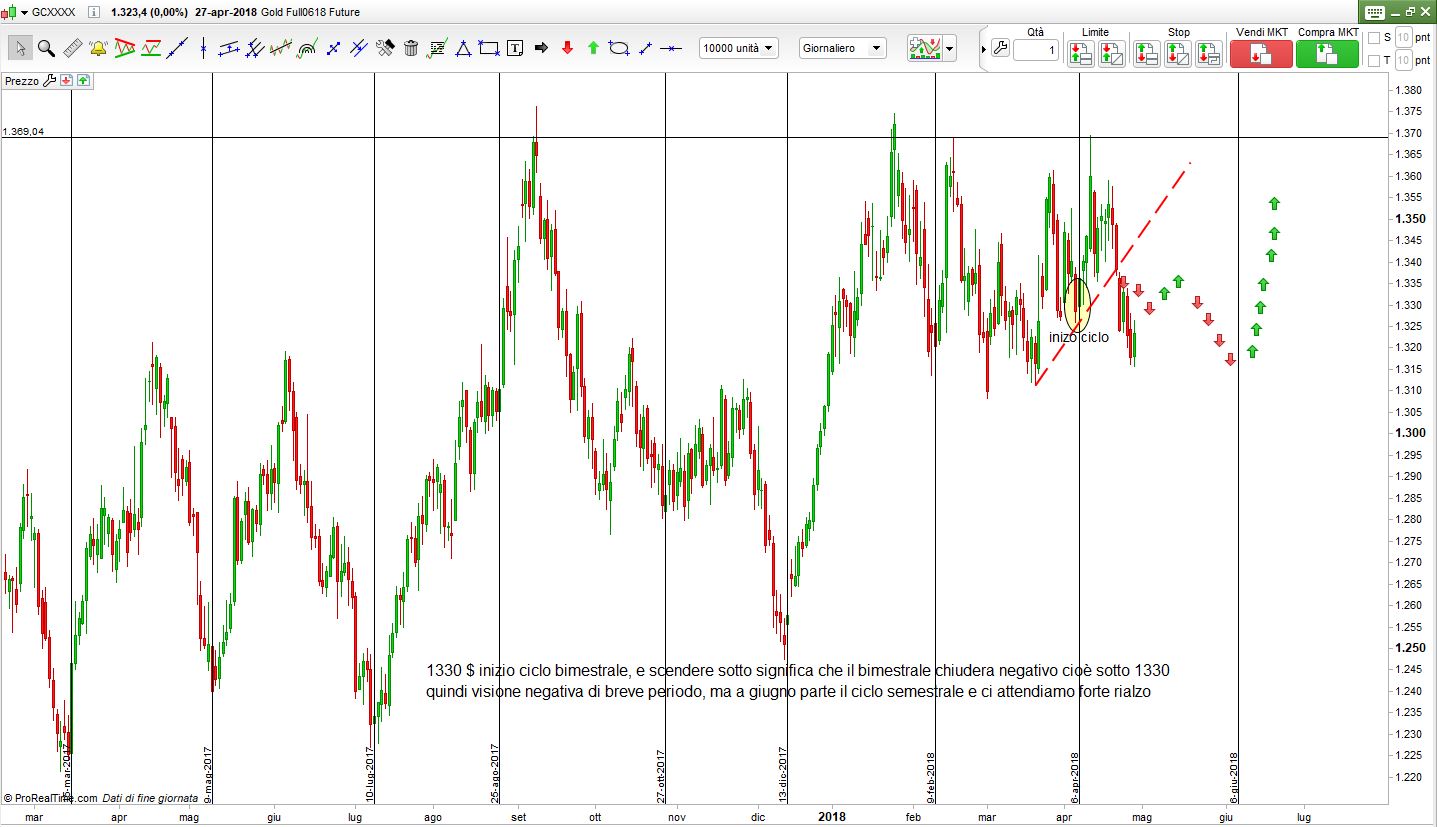Image resolution: width=1437 pixels, height=827 pixels.
Task: Open the 10000 unità dropdown
Action: coord(738,48)
